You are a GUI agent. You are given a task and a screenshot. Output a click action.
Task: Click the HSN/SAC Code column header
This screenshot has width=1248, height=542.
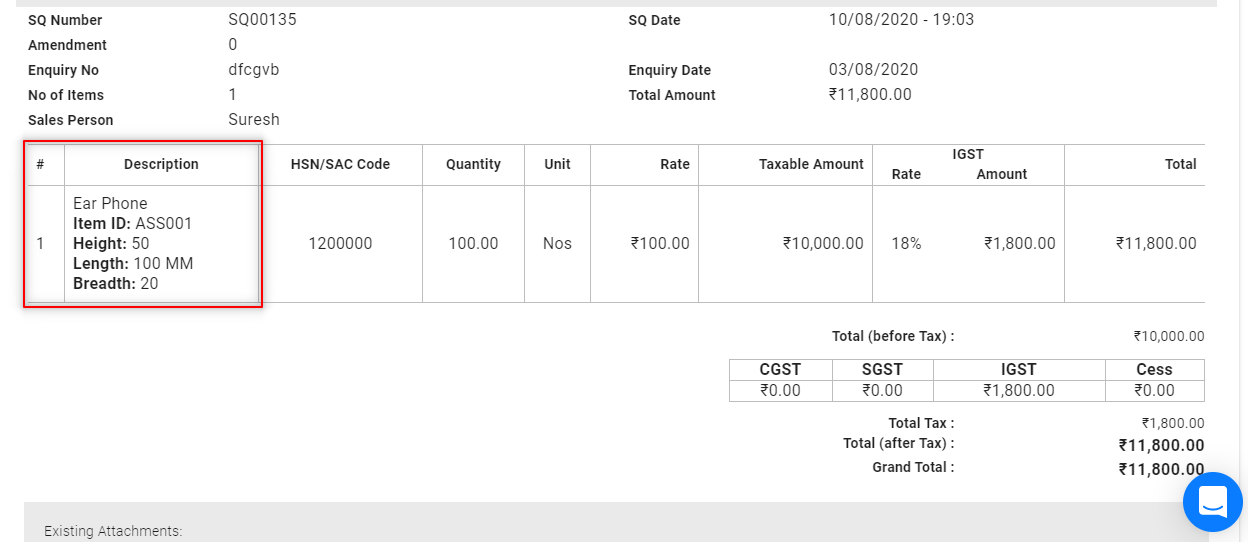coord(340,164)
